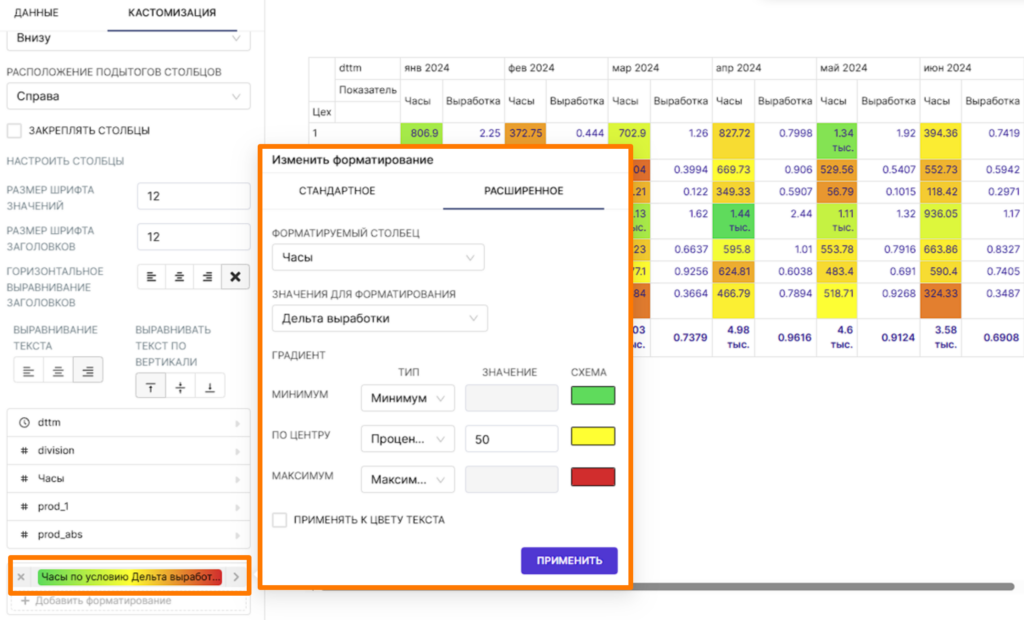Open column subtotal position dropdown Справа
This screenshot has width=1024, height=620.
pyautogui.click(x=129, y=96)
